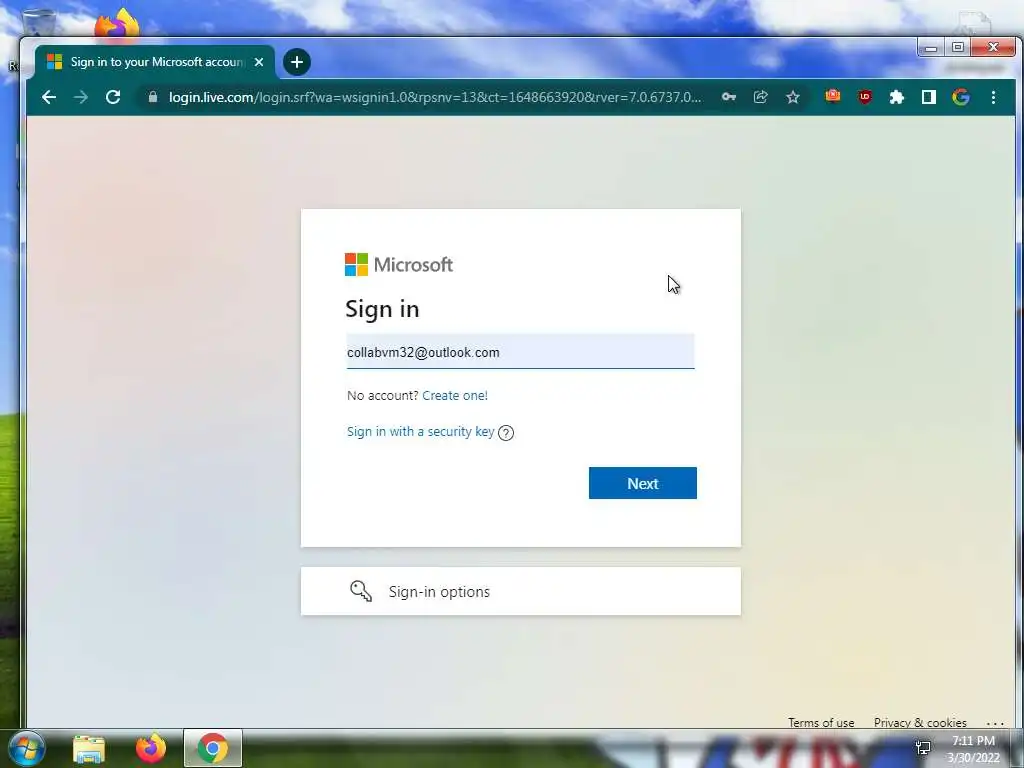This screenshot has height=768, width=1024.
Task: Click the Microsoft logo
Action: coord(398,264)
